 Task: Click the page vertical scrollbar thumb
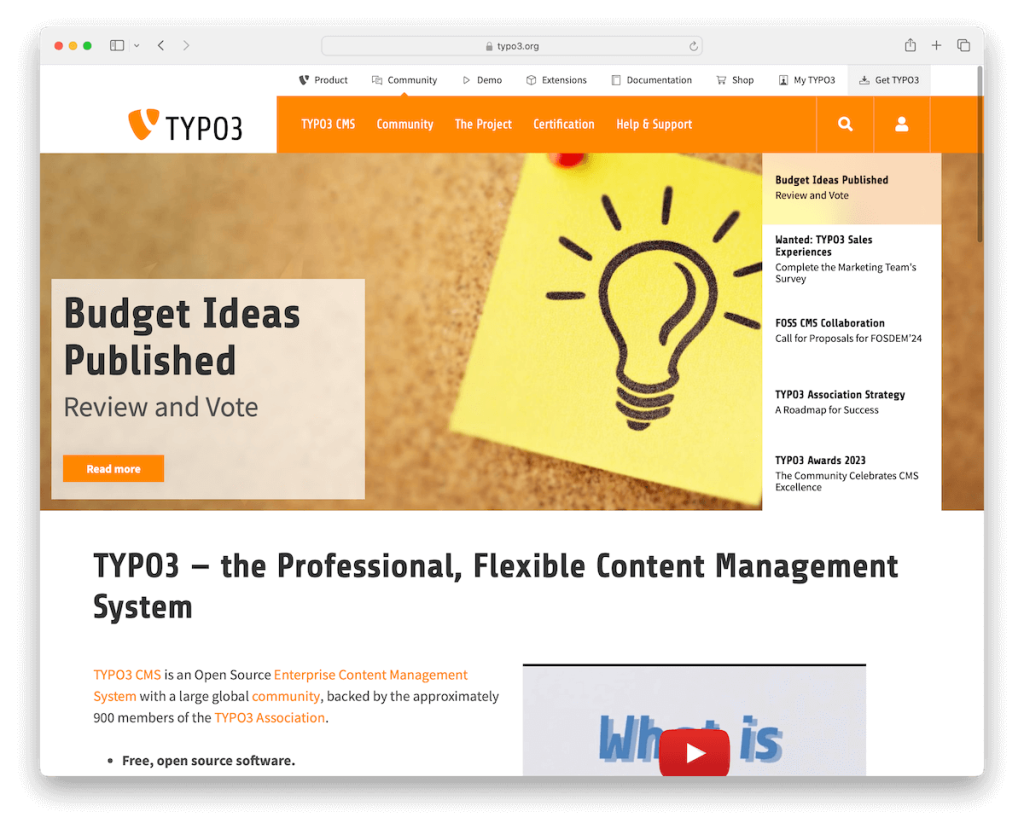point(980,154)
